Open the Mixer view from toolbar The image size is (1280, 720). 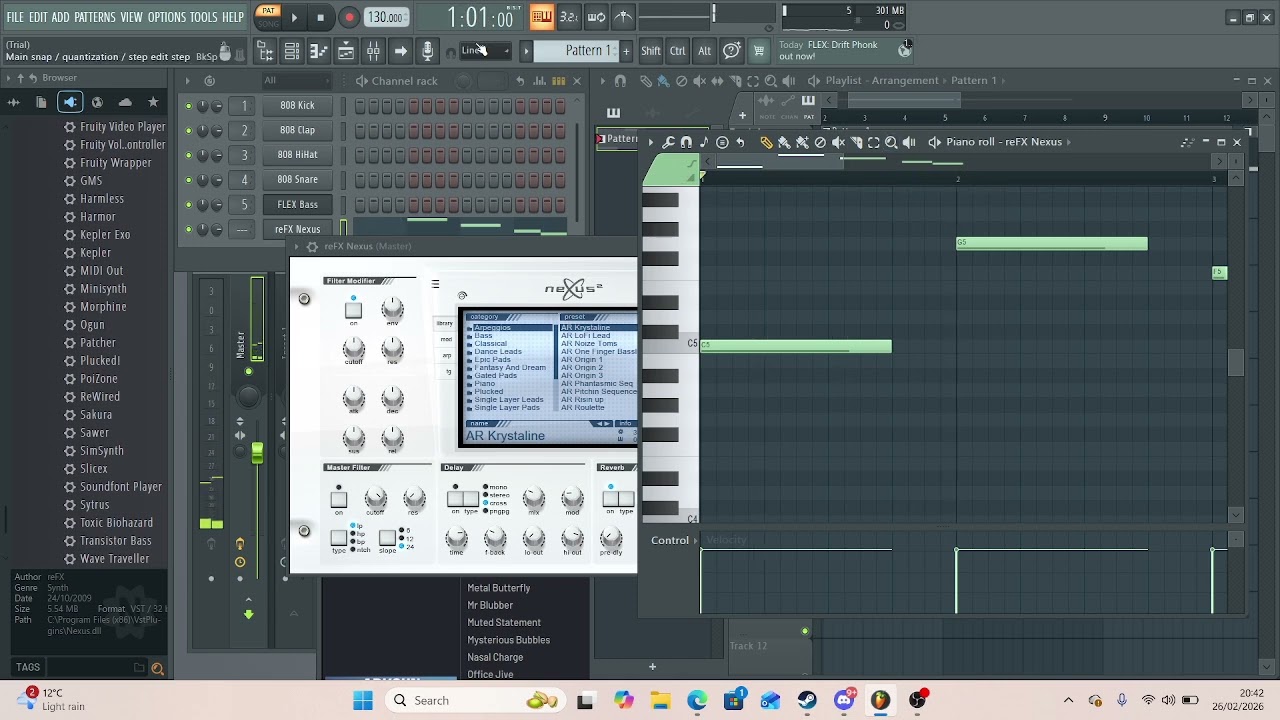tap(372, 51)
